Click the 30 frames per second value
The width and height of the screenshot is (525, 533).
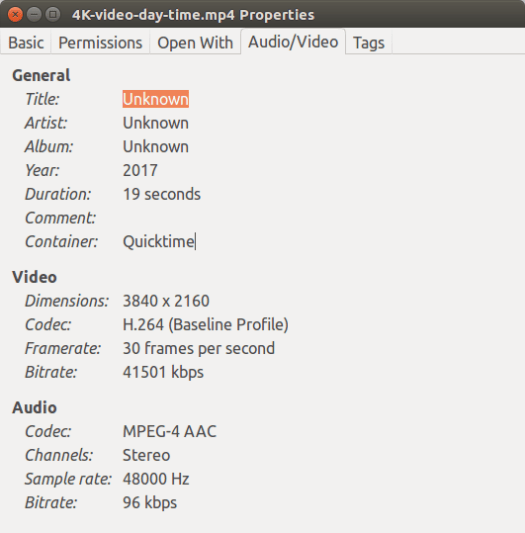199,348
